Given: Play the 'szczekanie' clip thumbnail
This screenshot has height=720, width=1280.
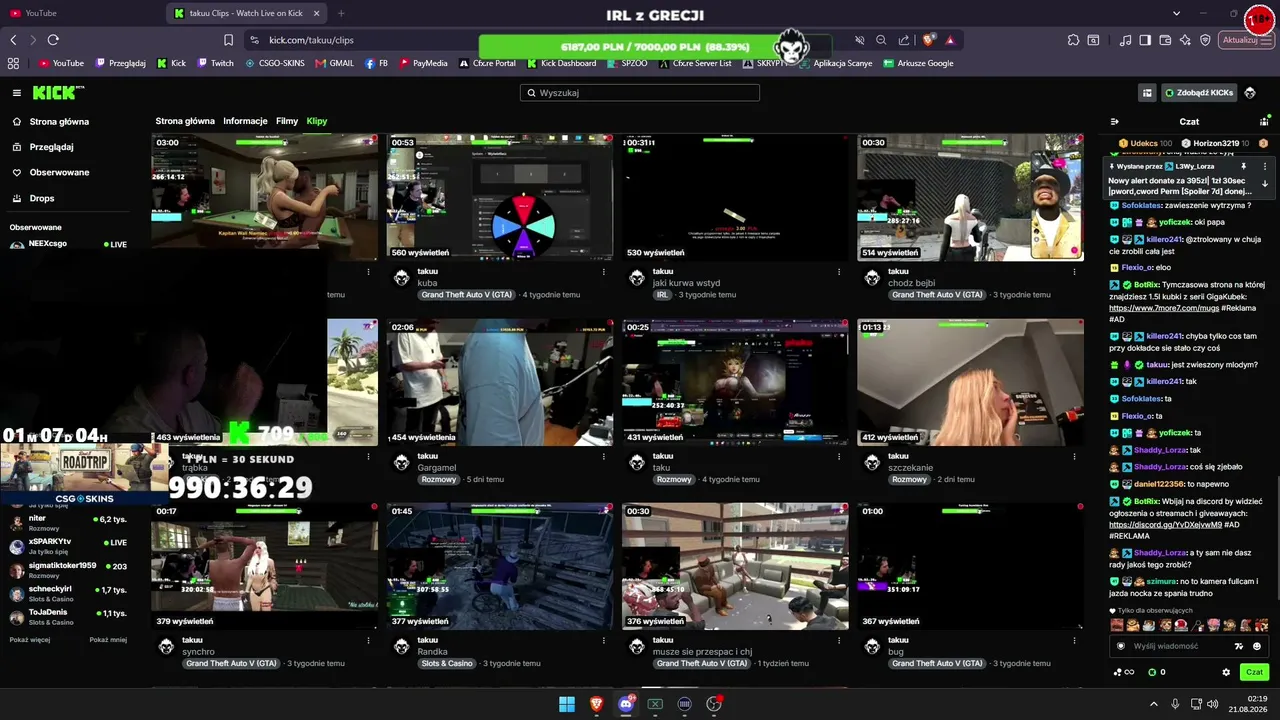Looking at the screenshot, I should tap(971, 383).
